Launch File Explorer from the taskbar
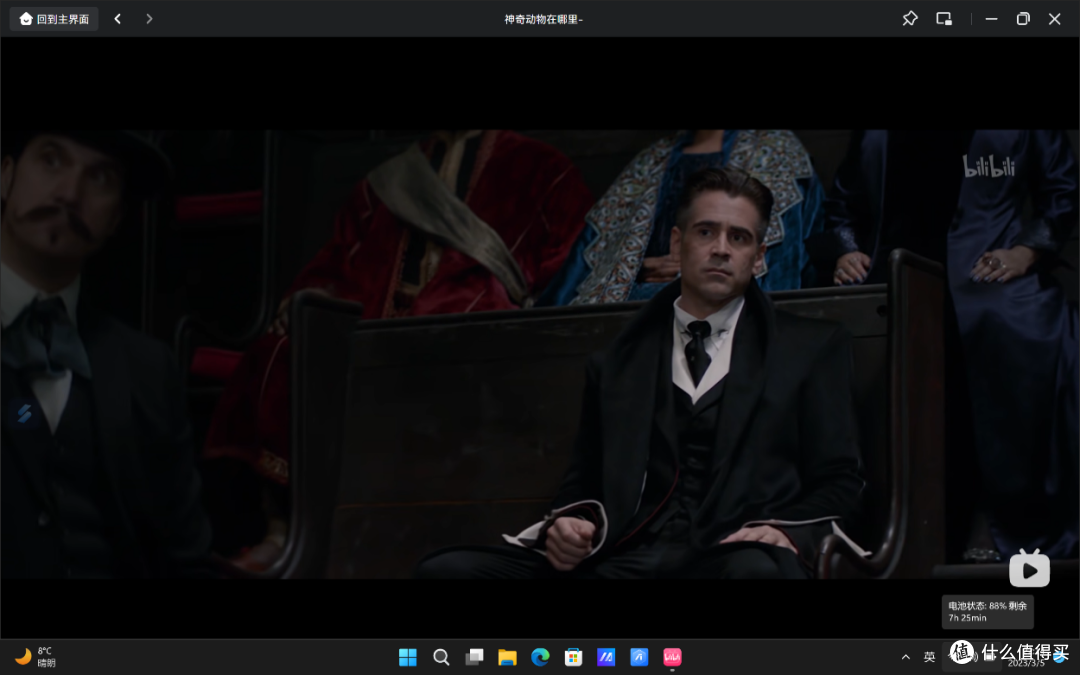The width and height of the screenshot is (1080, 675). tap(507, 657)
